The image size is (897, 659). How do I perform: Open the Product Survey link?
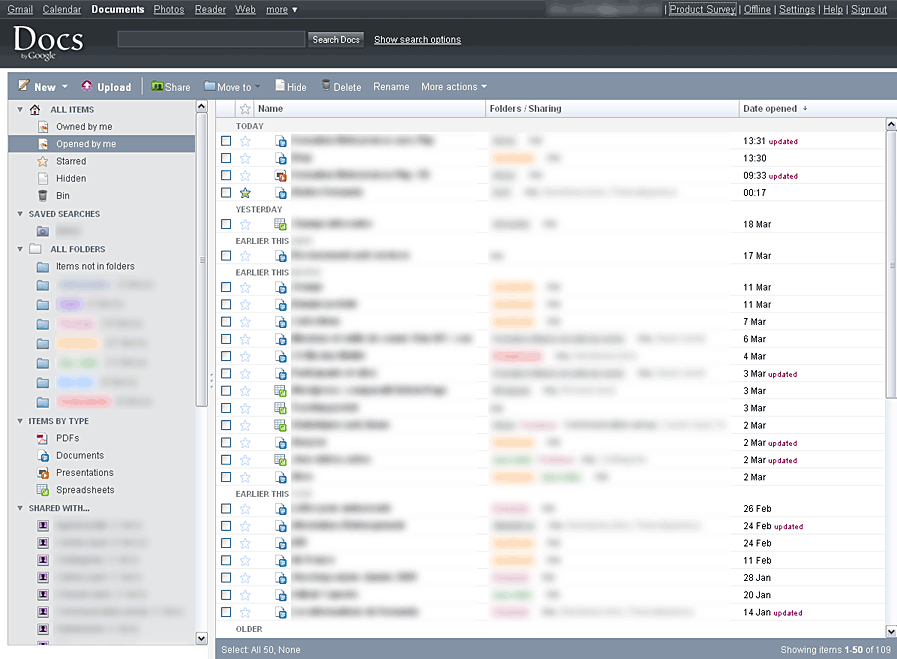pos(702,9)
